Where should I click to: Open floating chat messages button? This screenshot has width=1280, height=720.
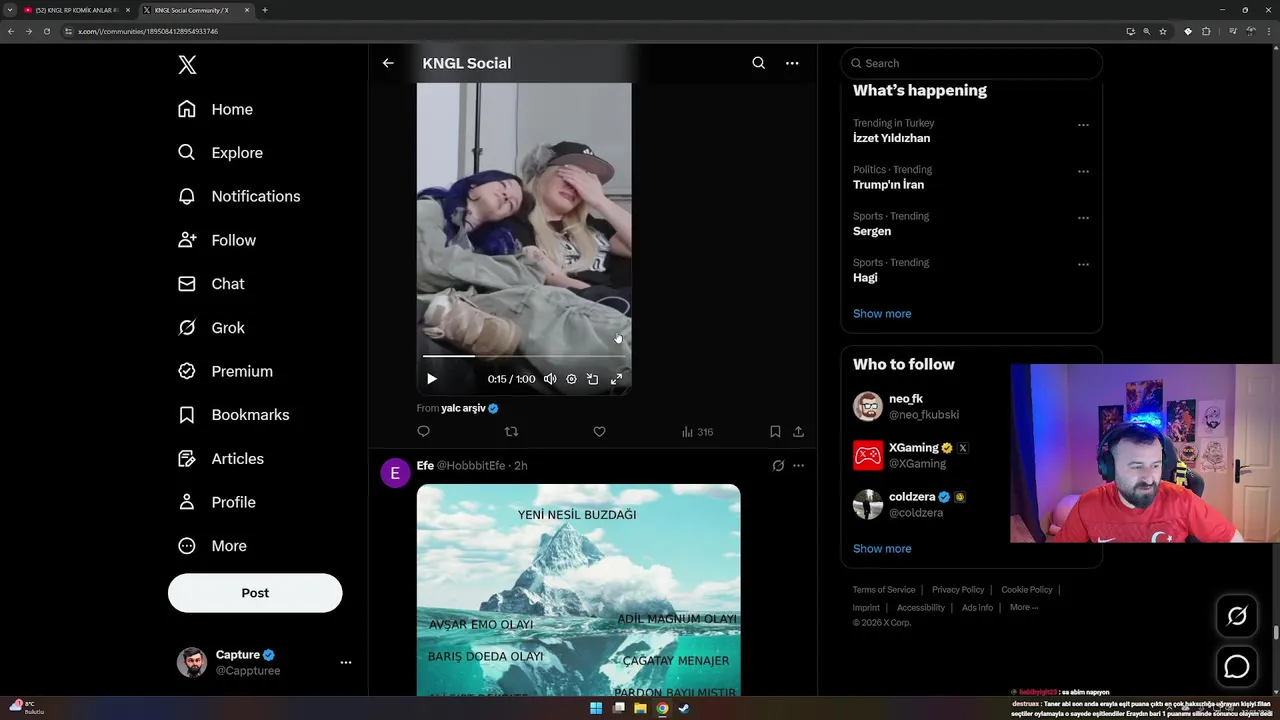coord(1237,666)
